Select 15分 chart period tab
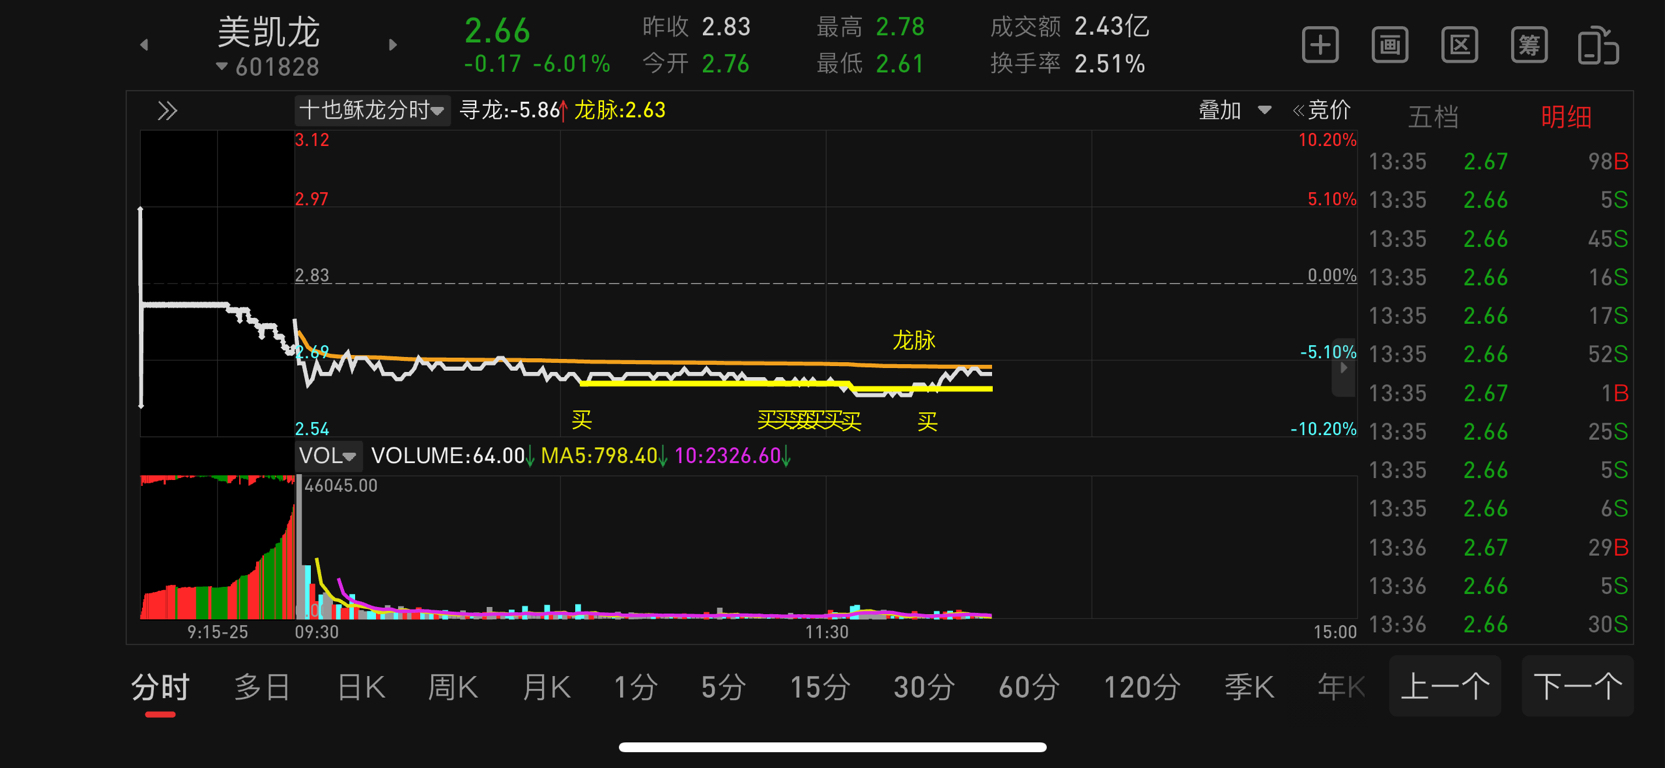The height and width of the screenshot is (769, 1665). click(820, 688)
